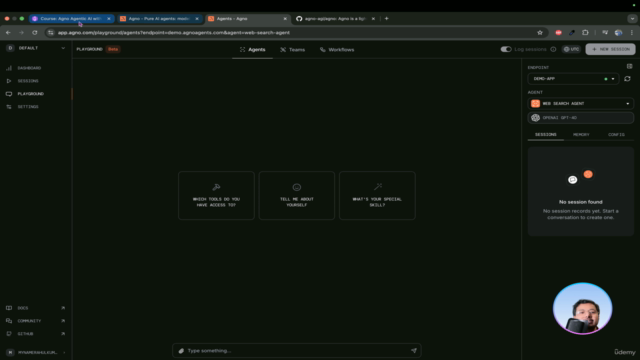The image size is (640, 360).
Task: Open the Dashboard sidebar item
Action: pos(29,68)
